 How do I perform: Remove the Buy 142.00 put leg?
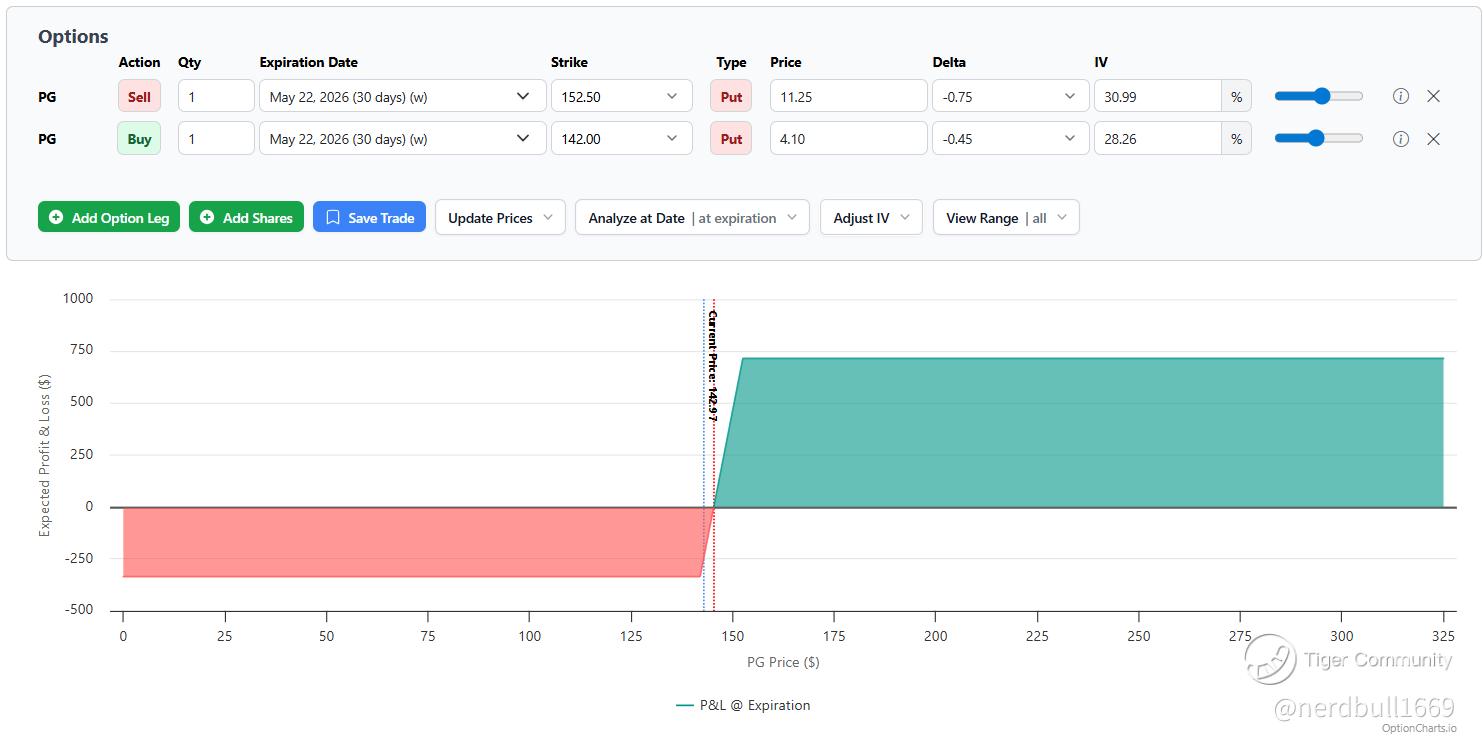coord(1433,139)
